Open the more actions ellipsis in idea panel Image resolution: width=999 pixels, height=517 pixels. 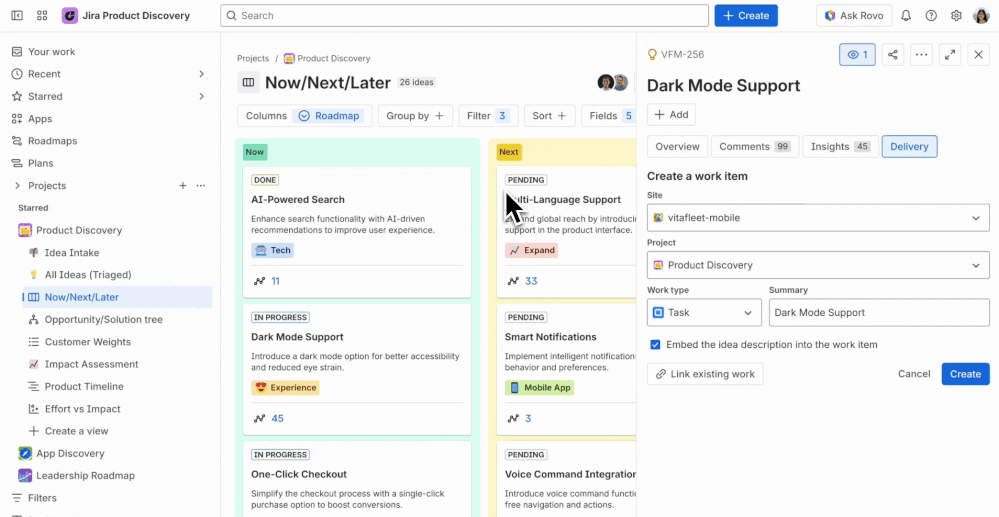point(921,55)
